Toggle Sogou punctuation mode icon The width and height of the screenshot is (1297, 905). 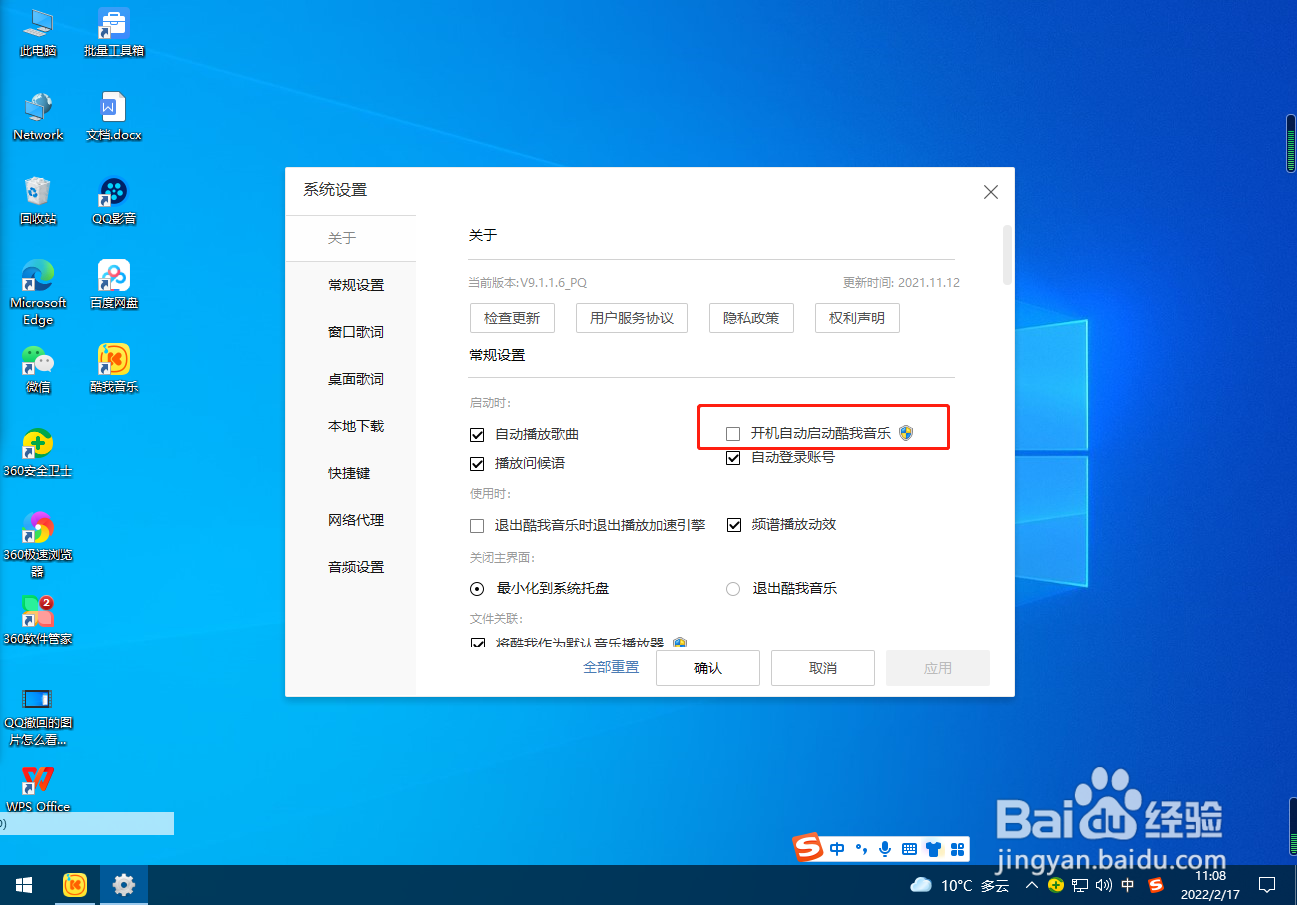point(861,849)
